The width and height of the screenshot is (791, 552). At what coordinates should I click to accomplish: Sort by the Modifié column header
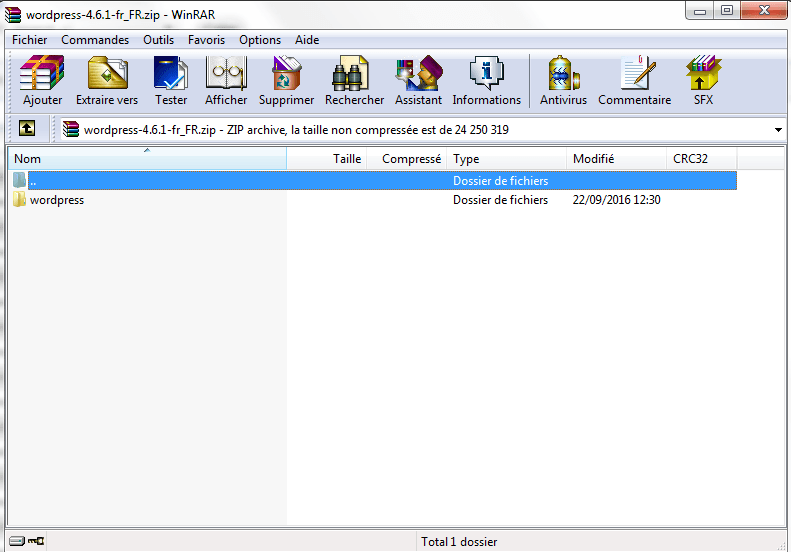point(616,158)
